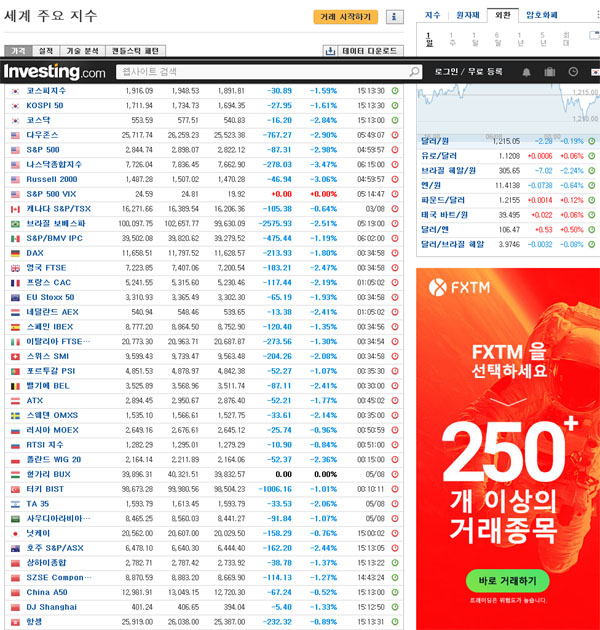This screenshot has width=600, height=630.
Task: Select the 1주 chart timeframe
Action: tap(450, 39)
